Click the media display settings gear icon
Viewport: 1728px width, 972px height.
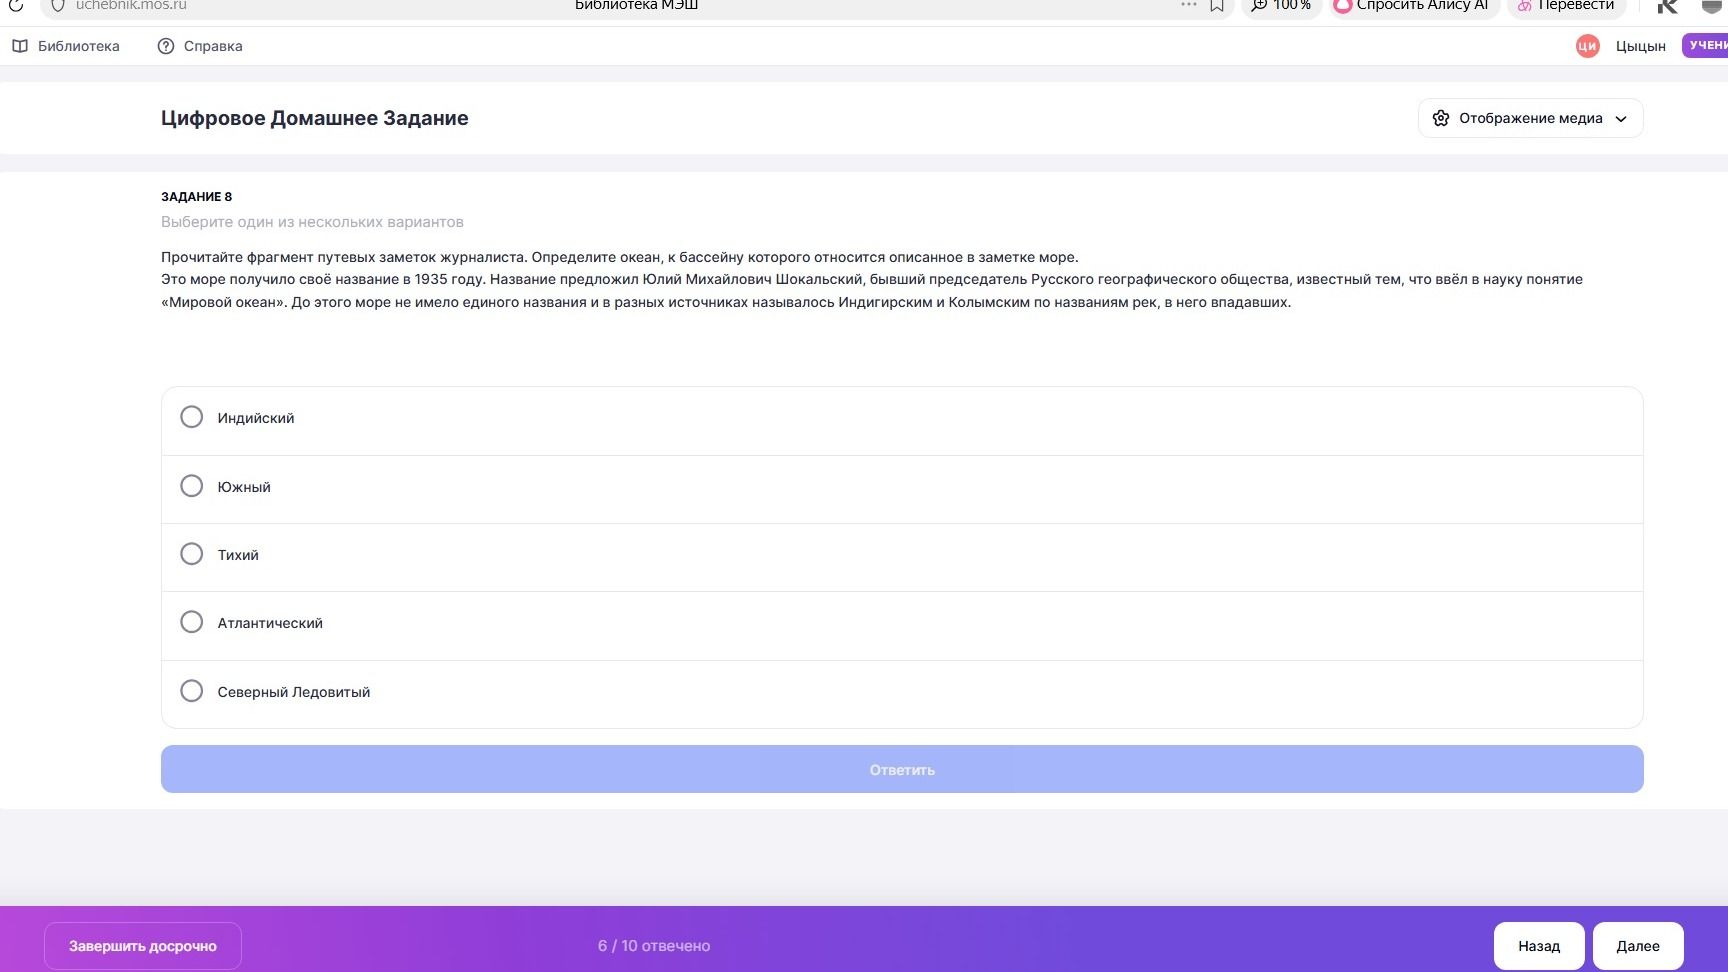point(1441,118)
